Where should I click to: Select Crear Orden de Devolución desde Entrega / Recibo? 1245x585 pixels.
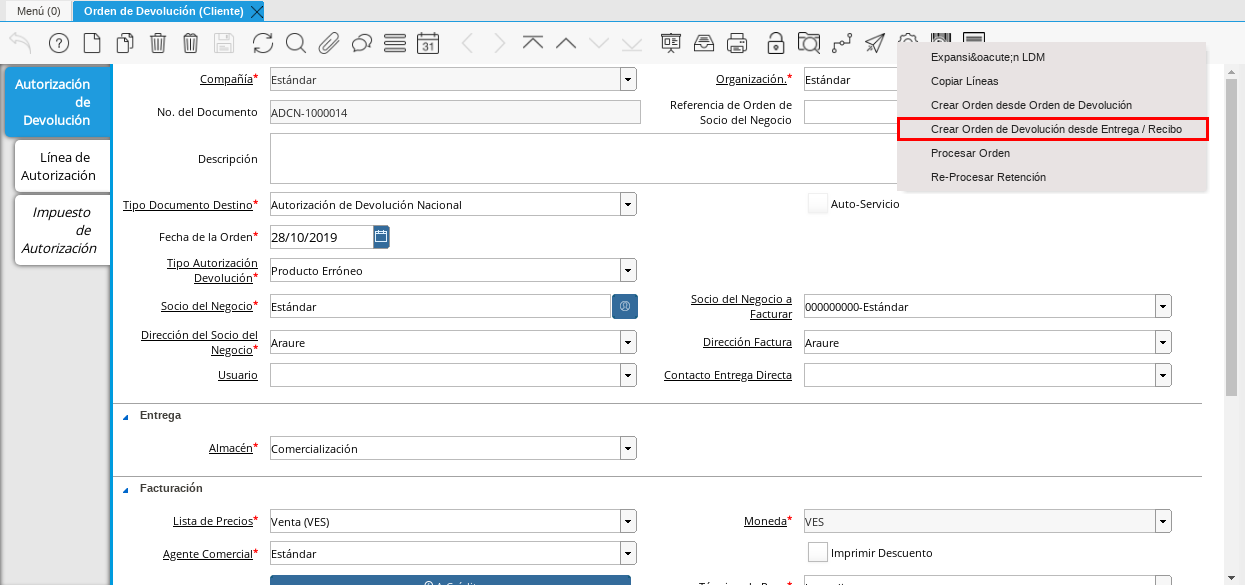click(x=1055, y=129)
